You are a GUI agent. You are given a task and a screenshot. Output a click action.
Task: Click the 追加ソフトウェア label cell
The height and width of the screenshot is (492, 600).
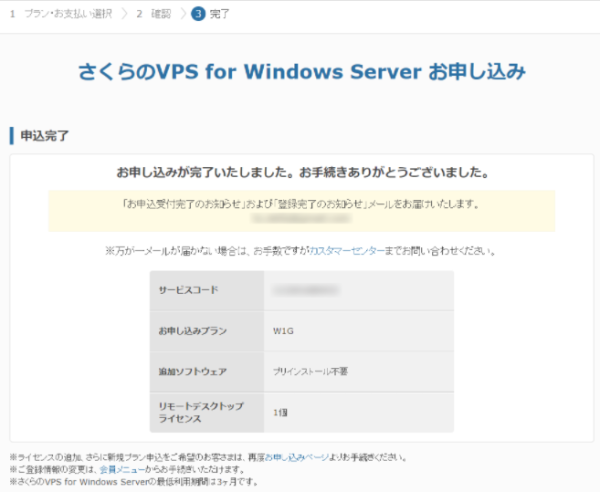pos(207,371)
